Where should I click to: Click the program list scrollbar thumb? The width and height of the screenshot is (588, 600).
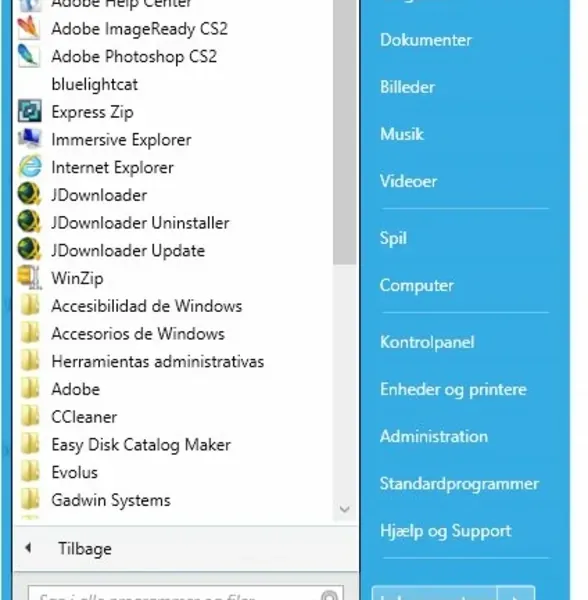coord(344,130)
